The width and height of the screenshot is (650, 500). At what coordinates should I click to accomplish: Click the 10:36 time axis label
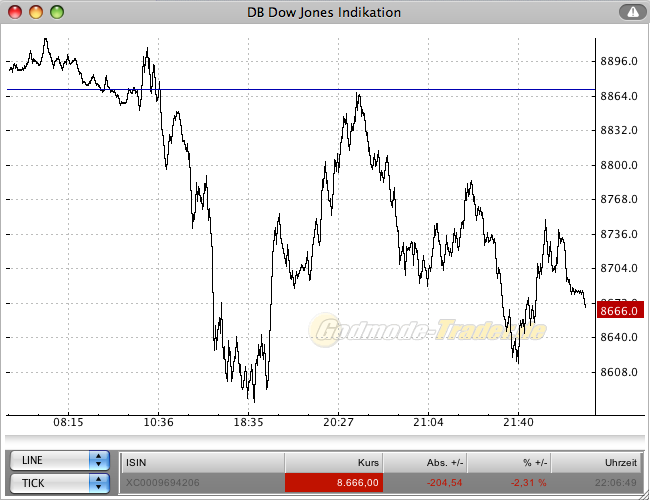pos(158,422)
